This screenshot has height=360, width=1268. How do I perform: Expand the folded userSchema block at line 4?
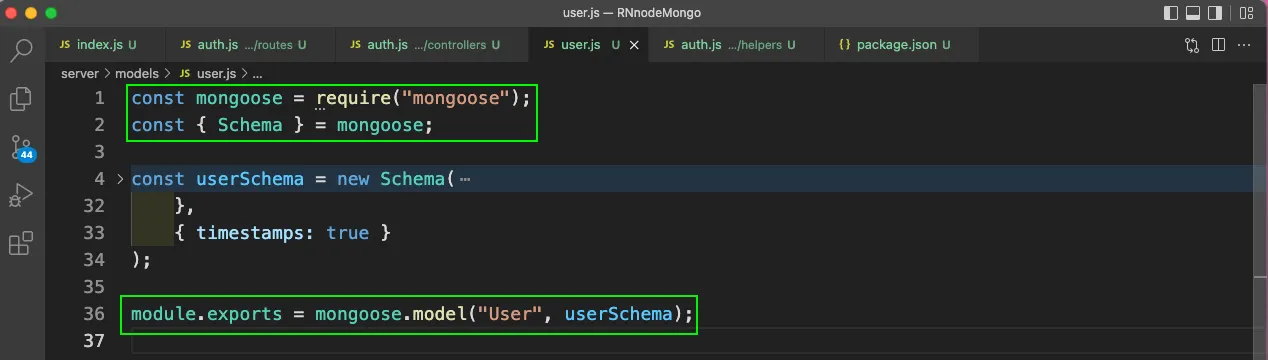(121, 179)
